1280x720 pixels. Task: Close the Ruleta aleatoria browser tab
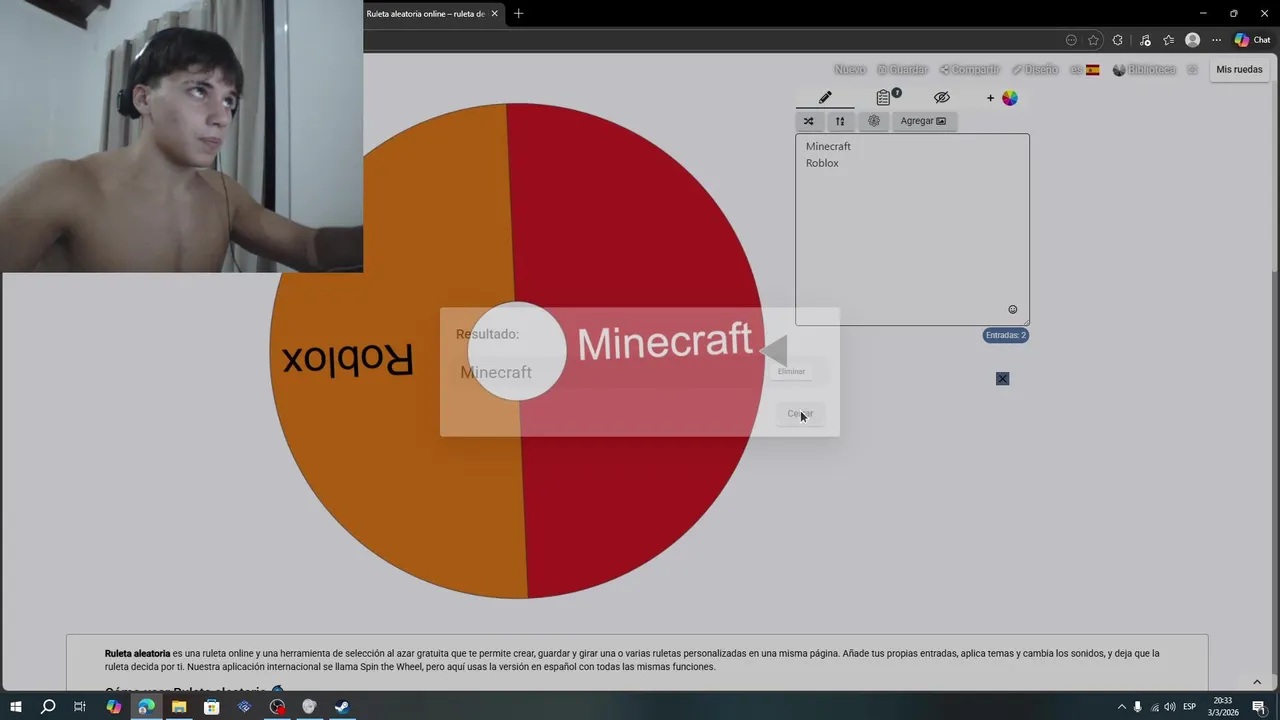(x=494, y=14)
